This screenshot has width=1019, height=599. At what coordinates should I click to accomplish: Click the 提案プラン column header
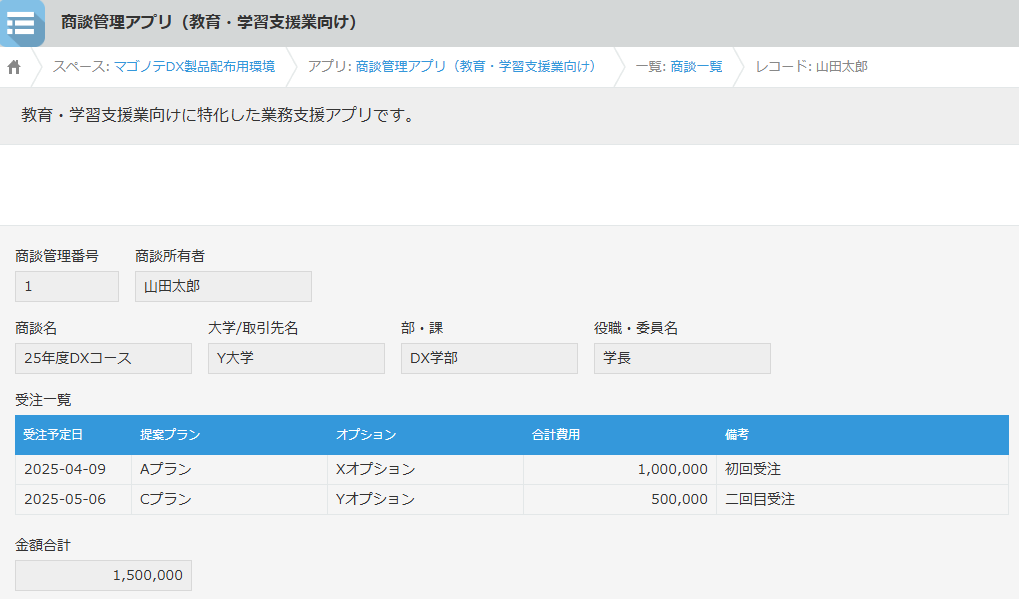(x=230, y=435)
